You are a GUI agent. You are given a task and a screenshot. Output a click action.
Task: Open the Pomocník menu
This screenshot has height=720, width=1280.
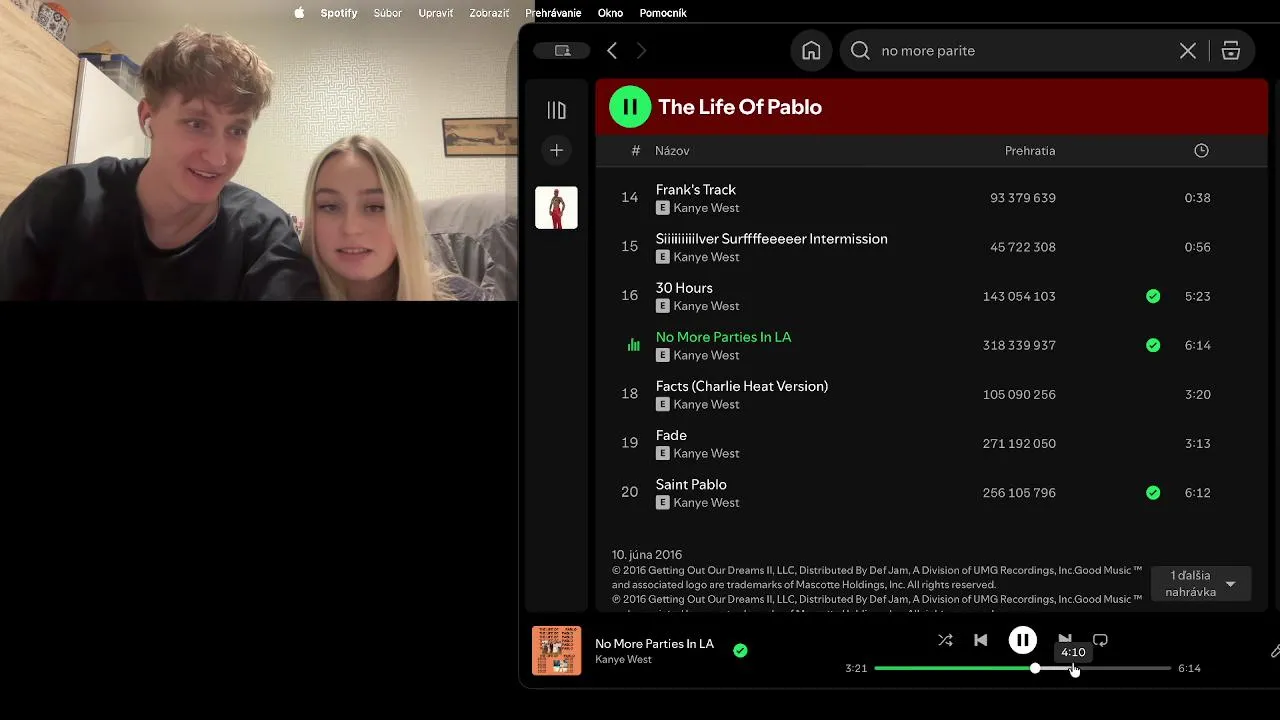point(663,13)
